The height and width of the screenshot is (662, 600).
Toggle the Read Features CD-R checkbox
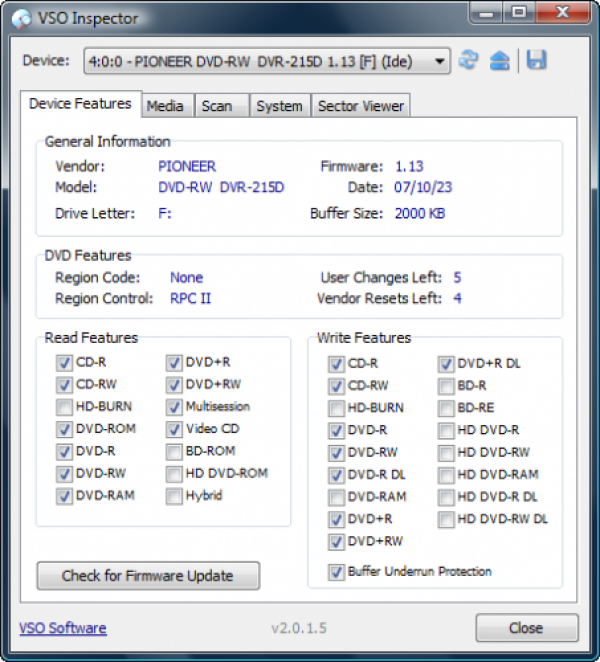[x=64, y=363]
